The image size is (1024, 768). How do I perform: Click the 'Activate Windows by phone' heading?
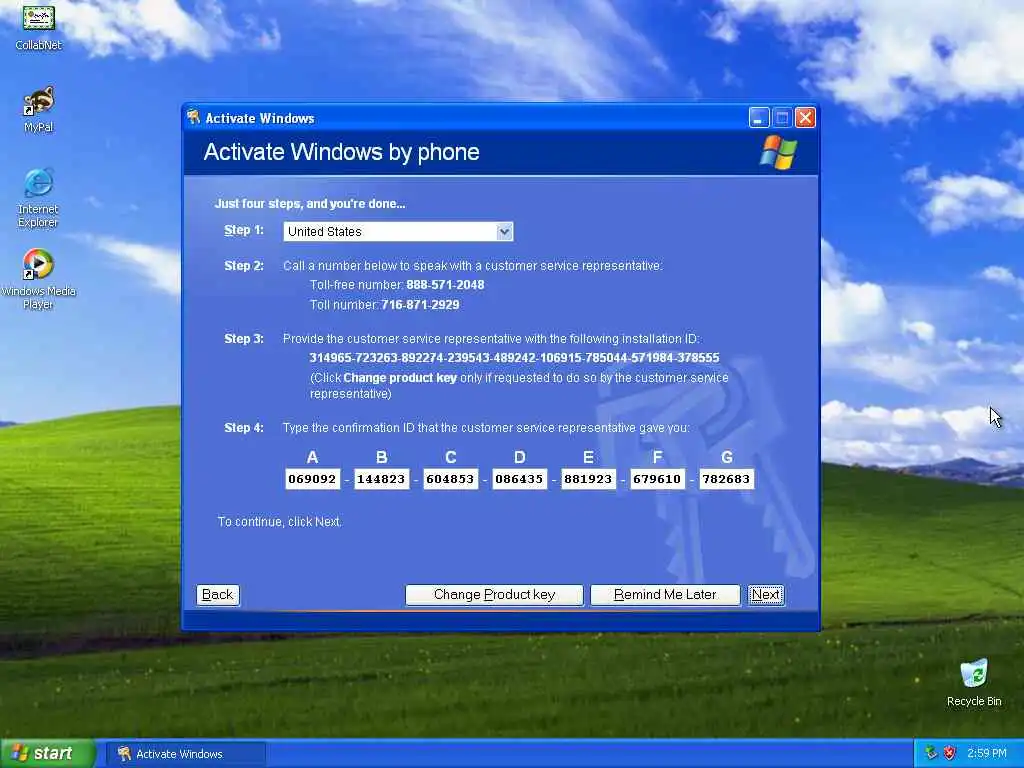point(342,152)
